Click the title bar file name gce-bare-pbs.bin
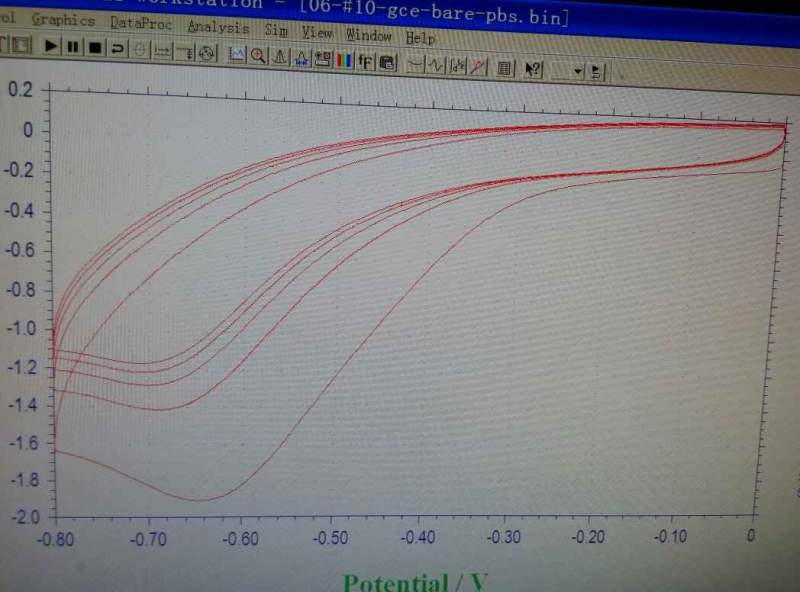 pyautogui.click(x=474, y=14)
